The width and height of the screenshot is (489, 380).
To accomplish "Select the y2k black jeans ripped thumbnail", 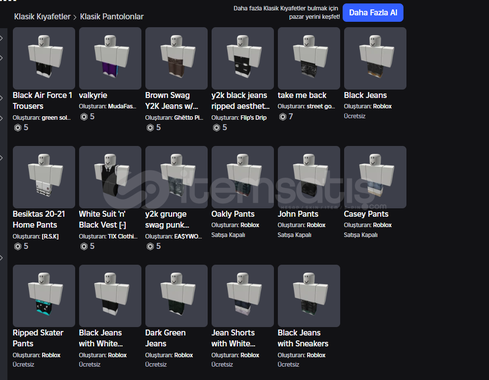I will pyautogui.click(x=243, y=58).
